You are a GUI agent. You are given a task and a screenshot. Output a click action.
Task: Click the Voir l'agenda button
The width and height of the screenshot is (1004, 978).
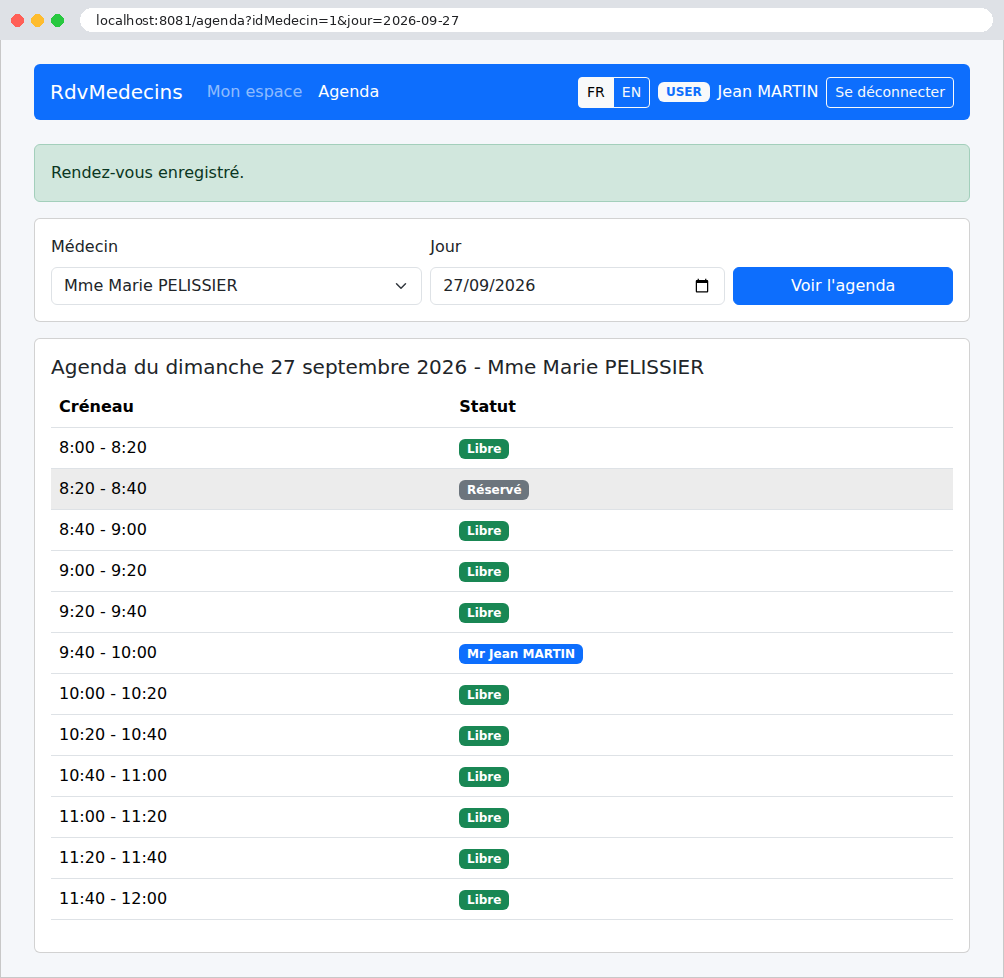click(842, 286)
